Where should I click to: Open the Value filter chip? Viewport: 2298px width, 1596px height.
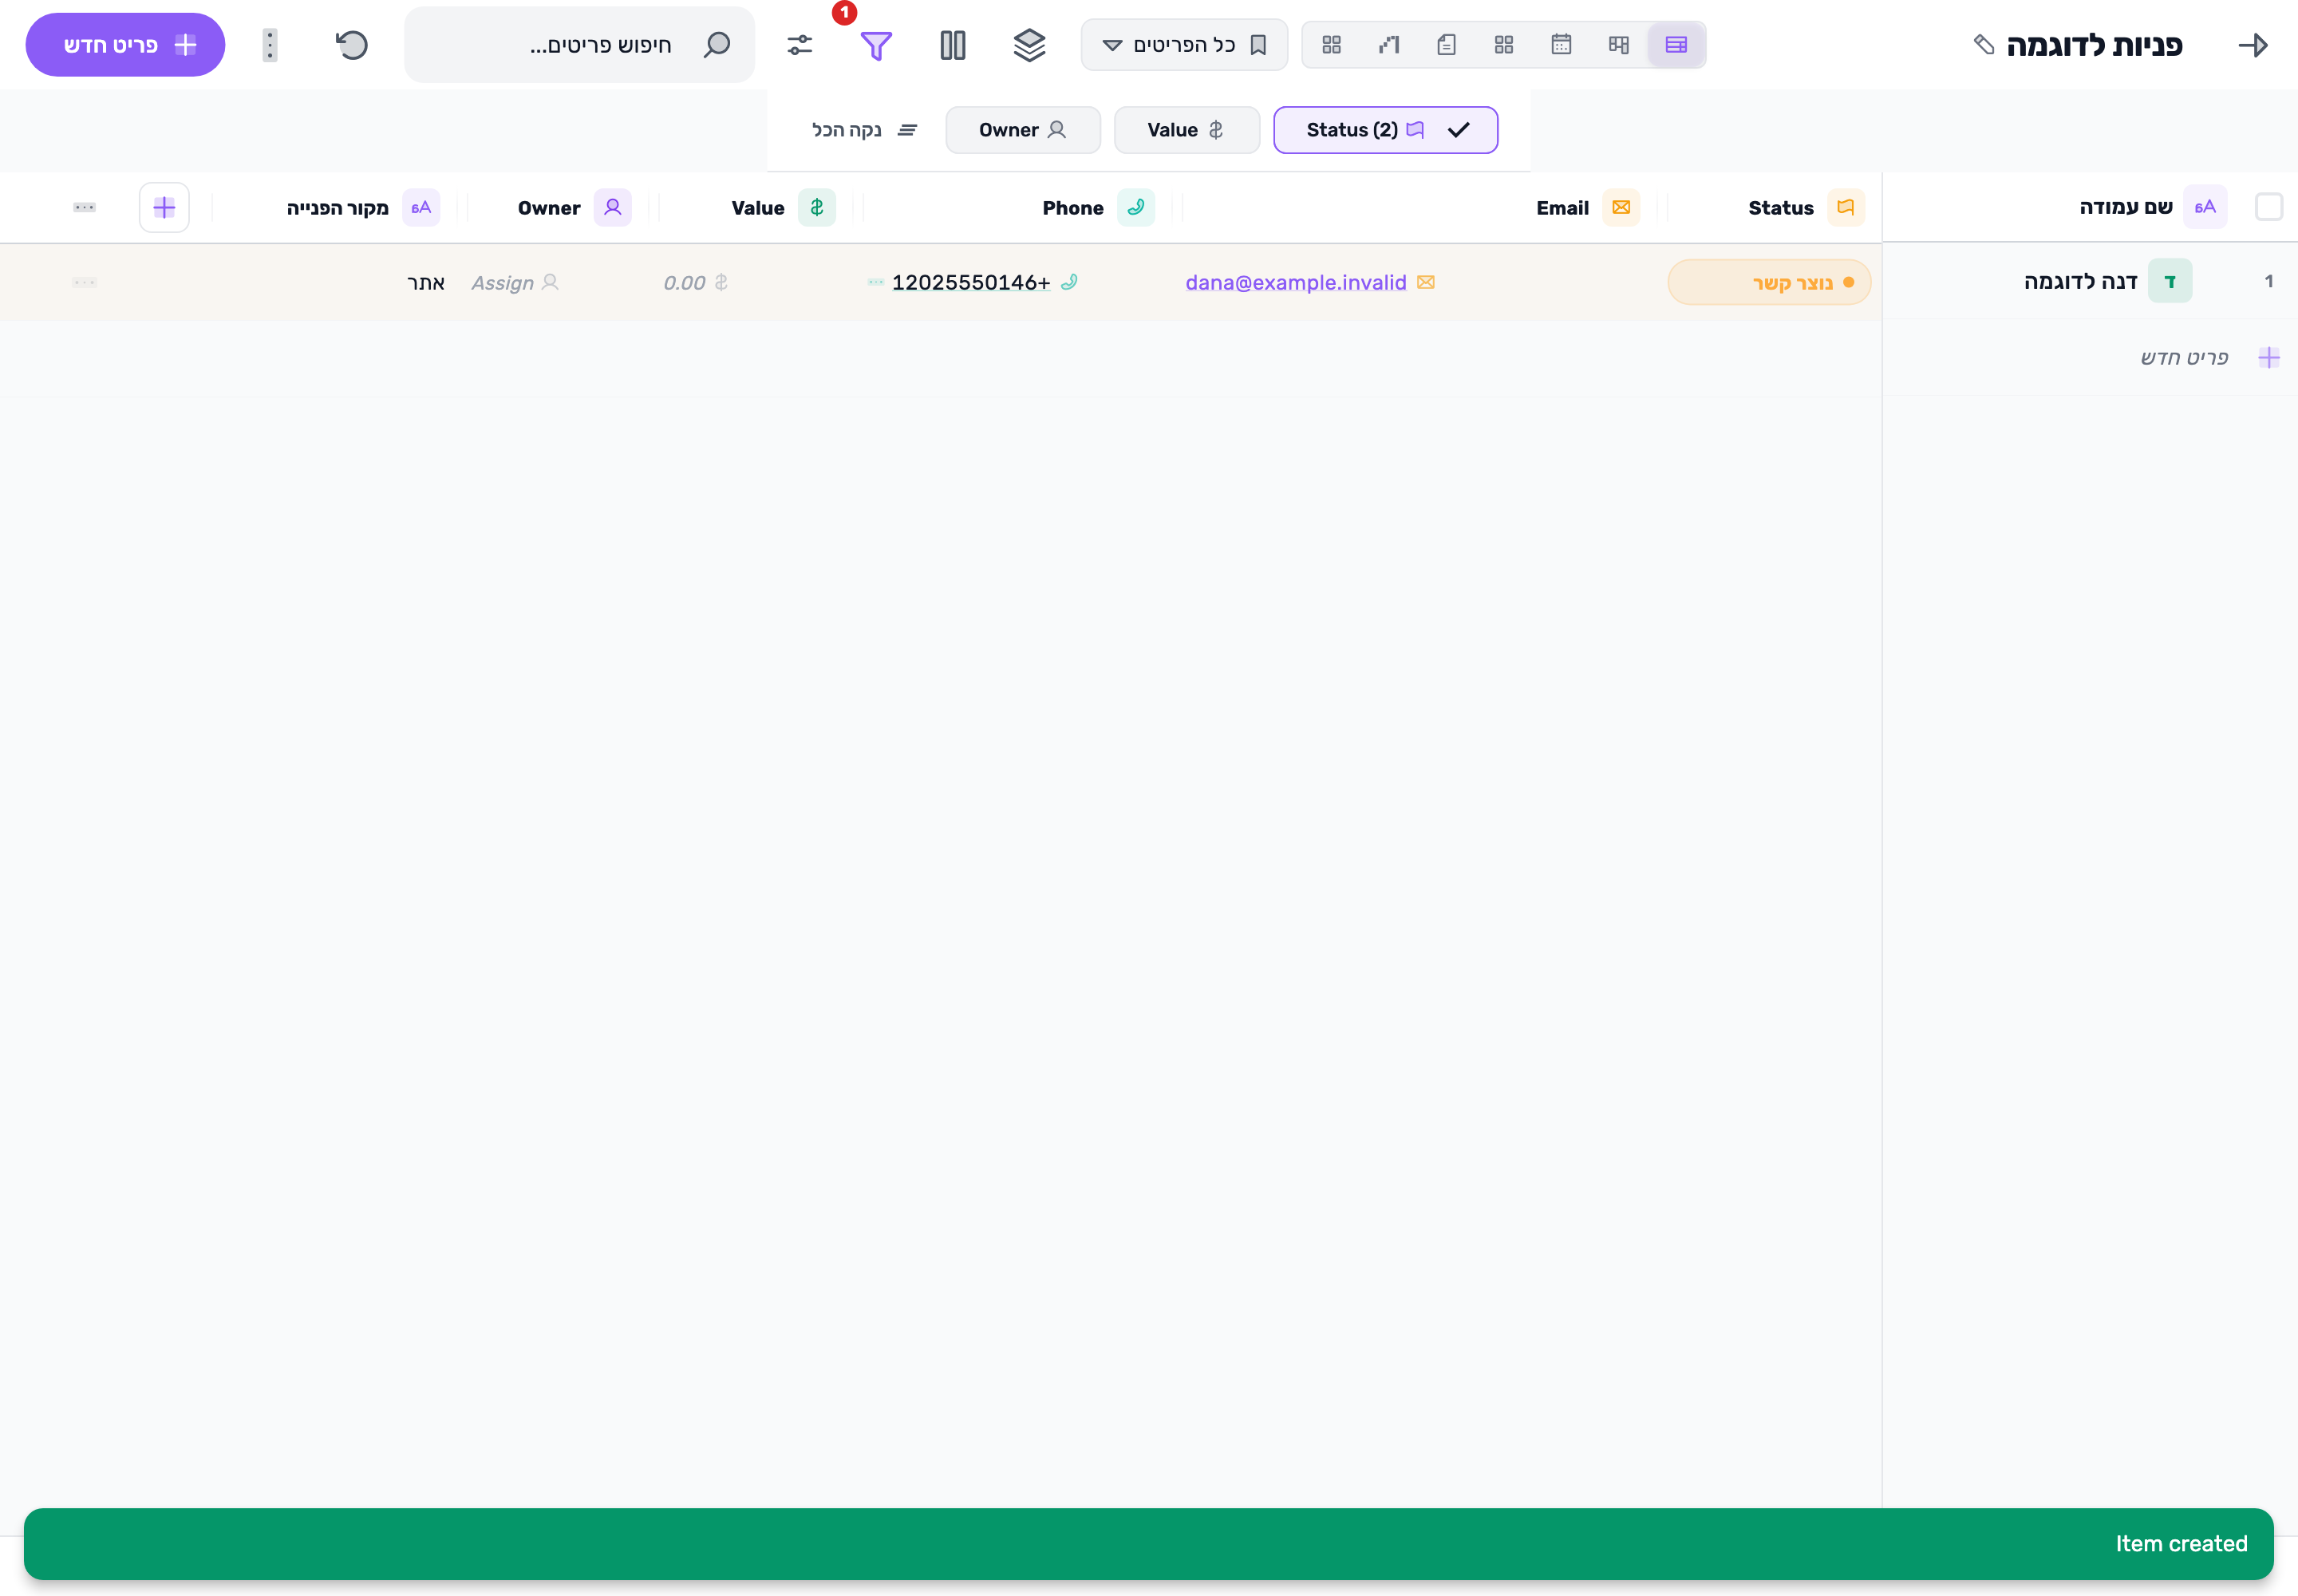click(1186, 130)
